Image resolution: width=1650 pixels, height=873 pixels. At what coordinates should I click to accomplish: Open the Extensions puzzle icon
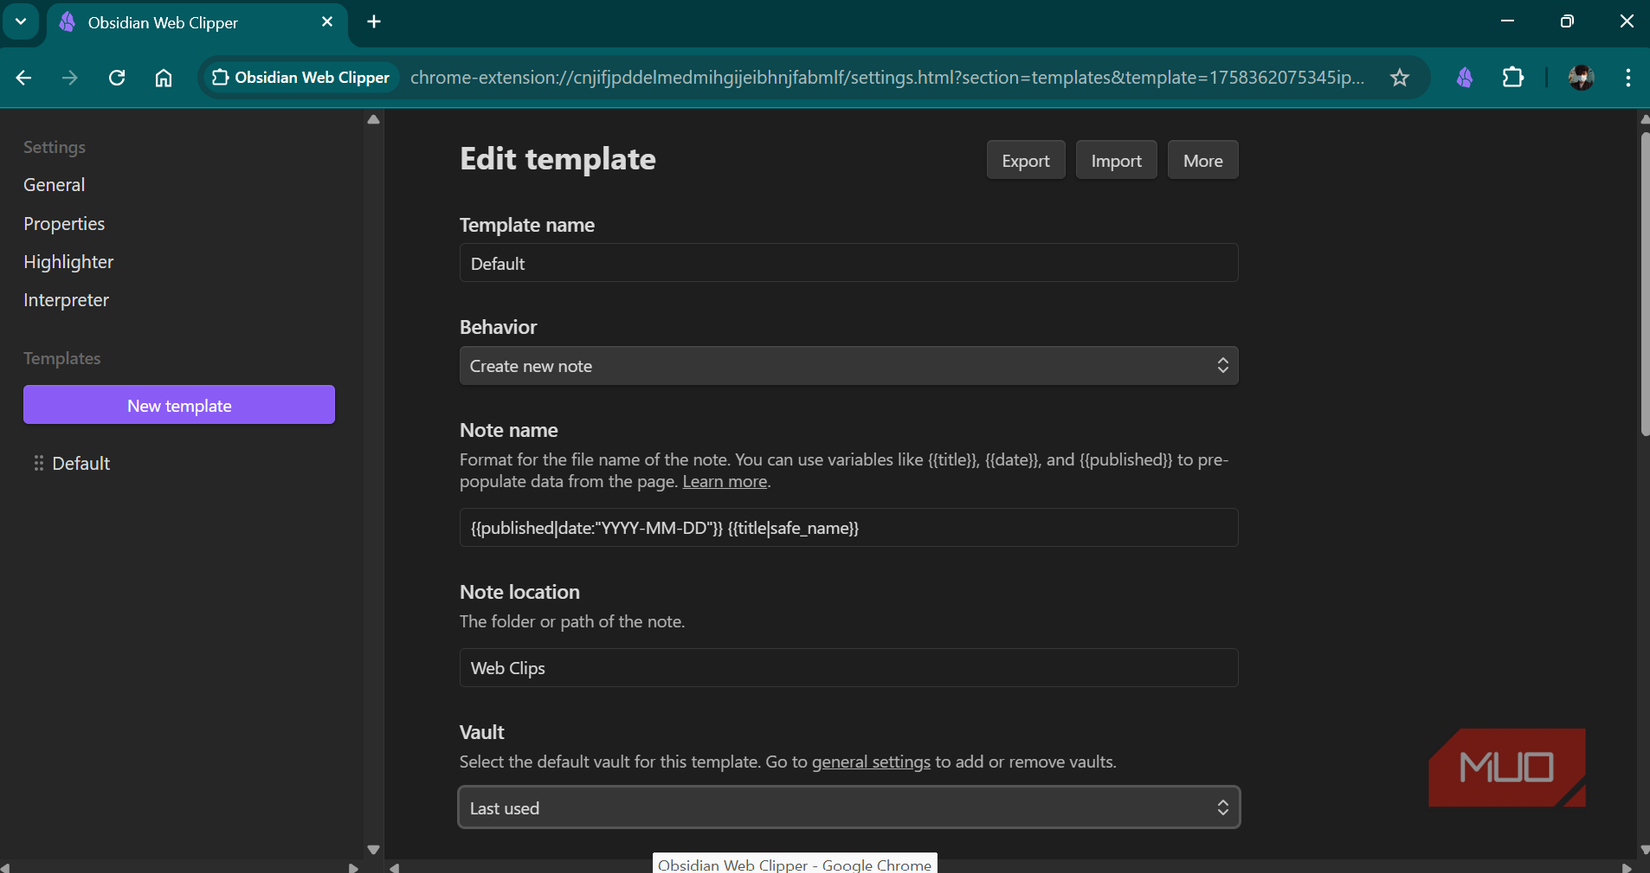(1513, 78)
